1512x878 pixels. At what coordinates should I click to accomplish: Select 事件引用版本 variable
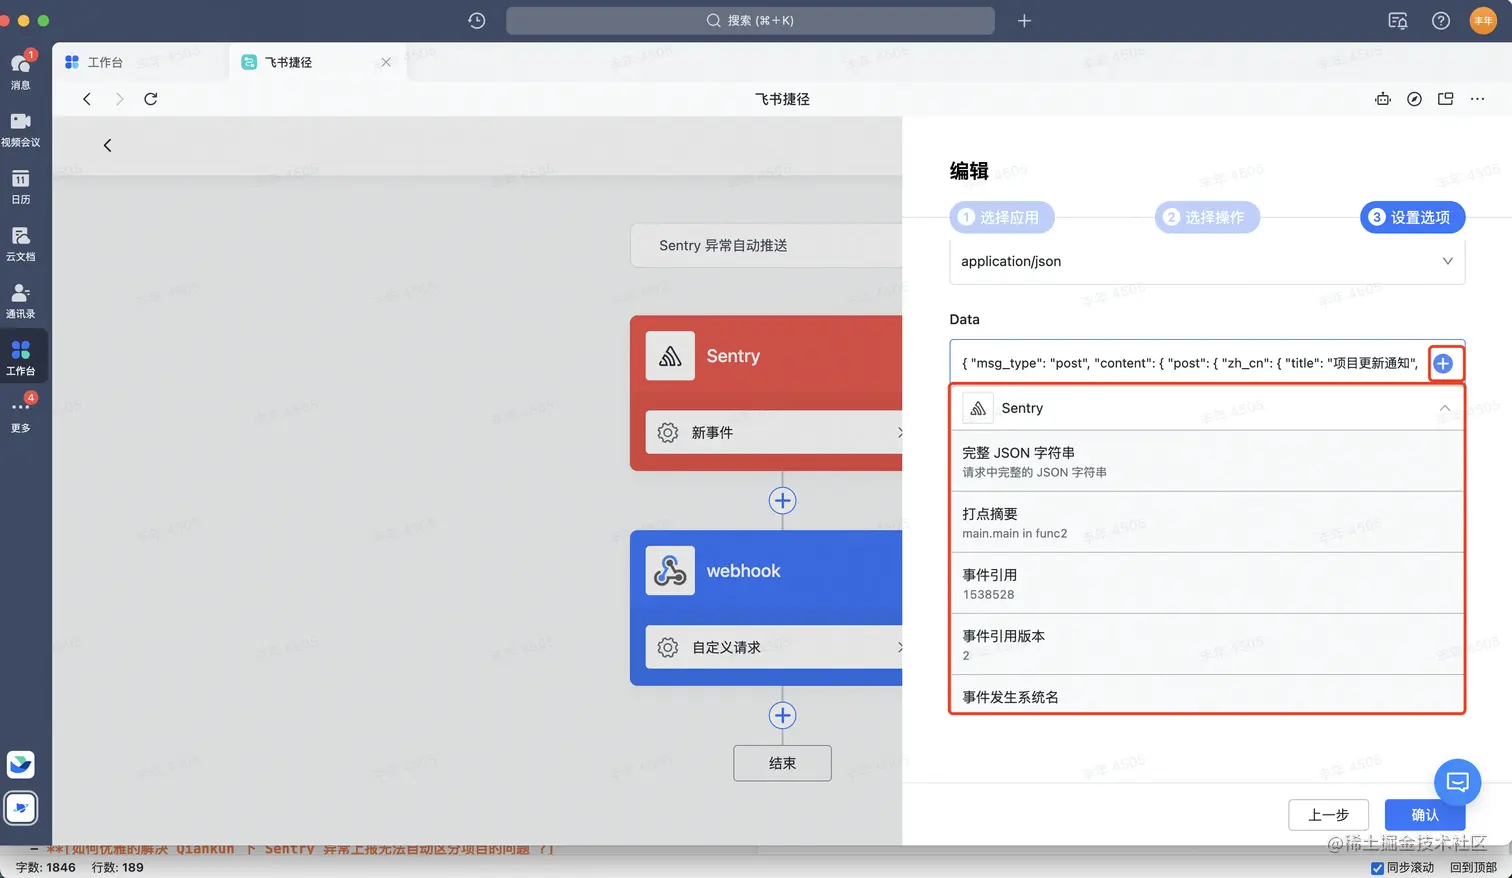coord(1207,644)
